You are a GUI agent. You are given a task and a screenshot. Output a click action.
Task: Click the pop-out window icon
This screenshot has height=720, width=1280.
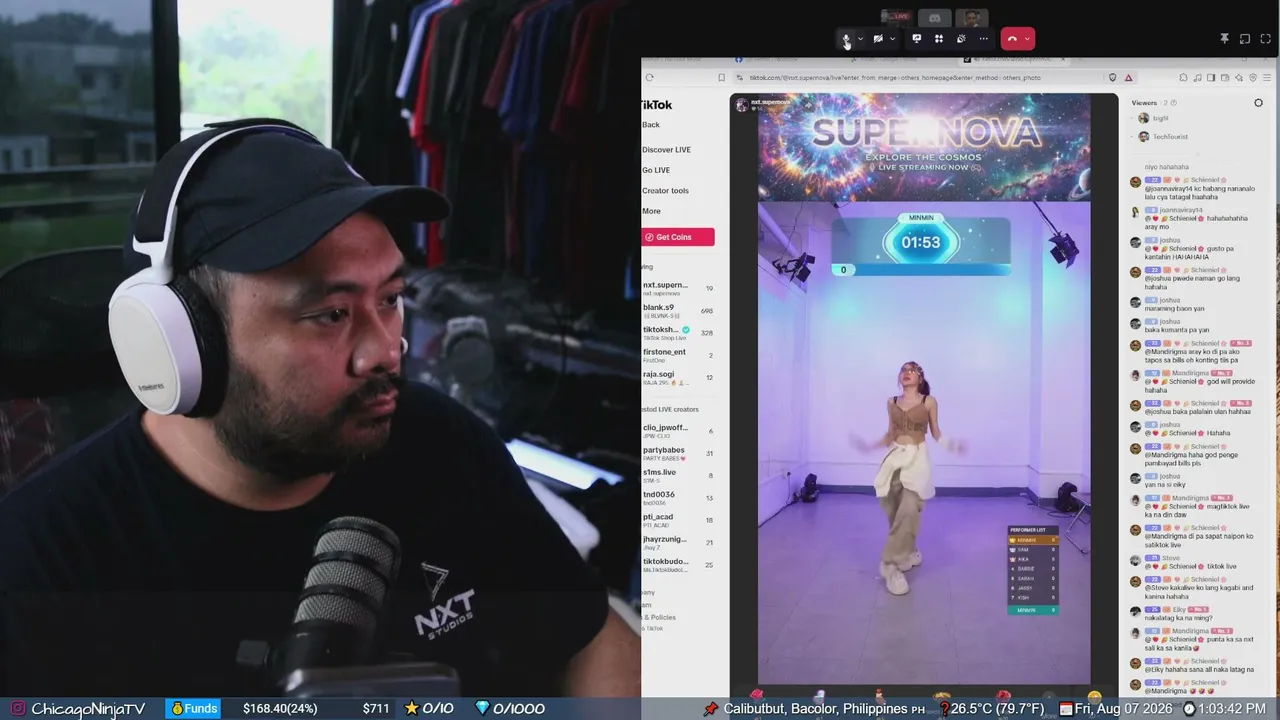[x=1245, y=39]
